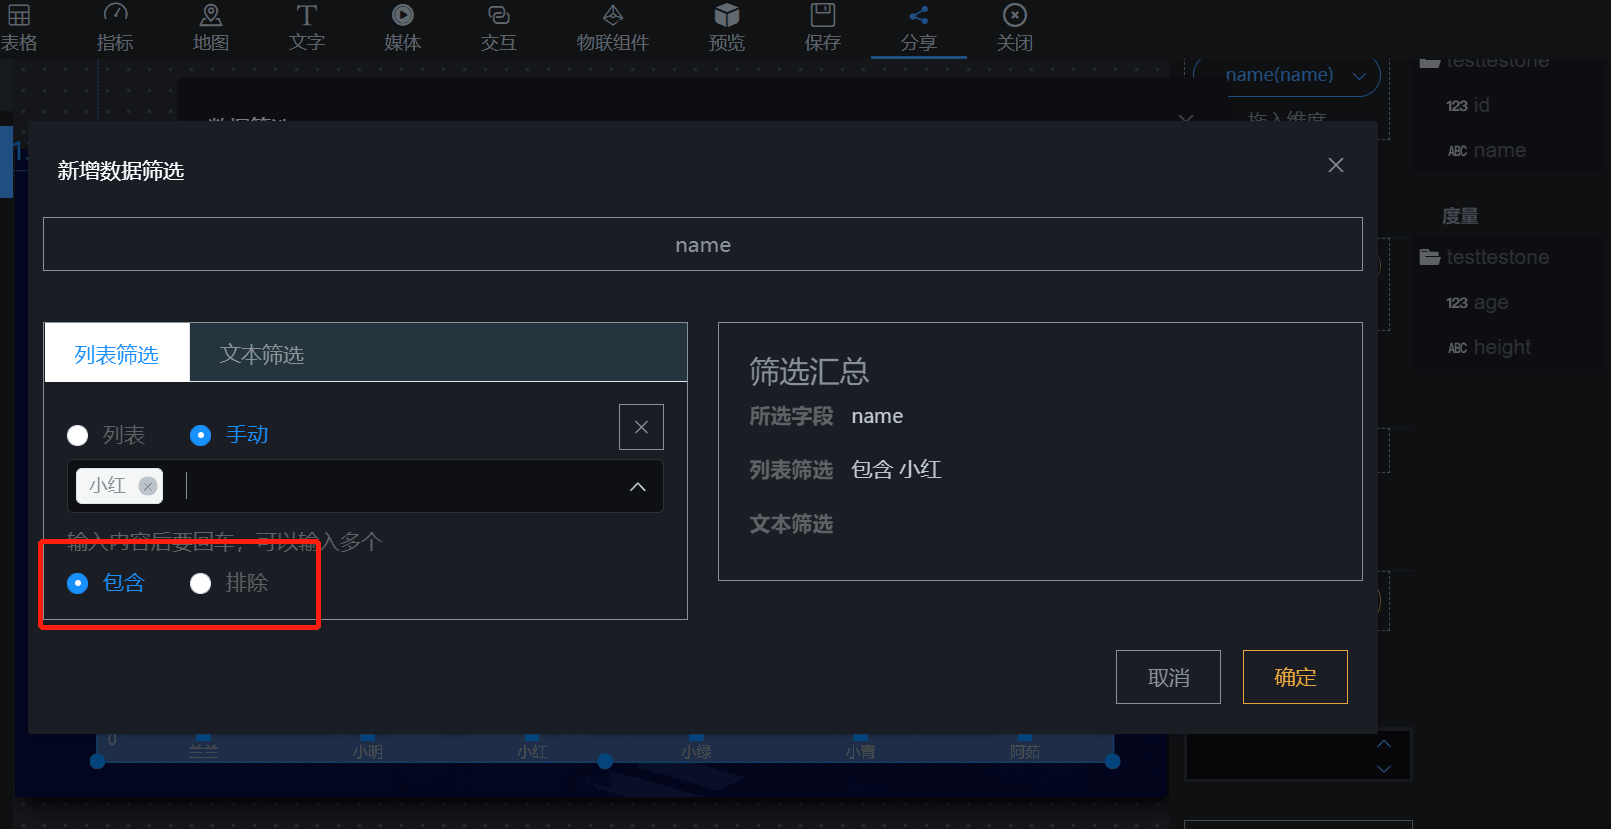Click the stepper up arrow at bottom right
1611x829 pixels.
(x=1384, y=744)
